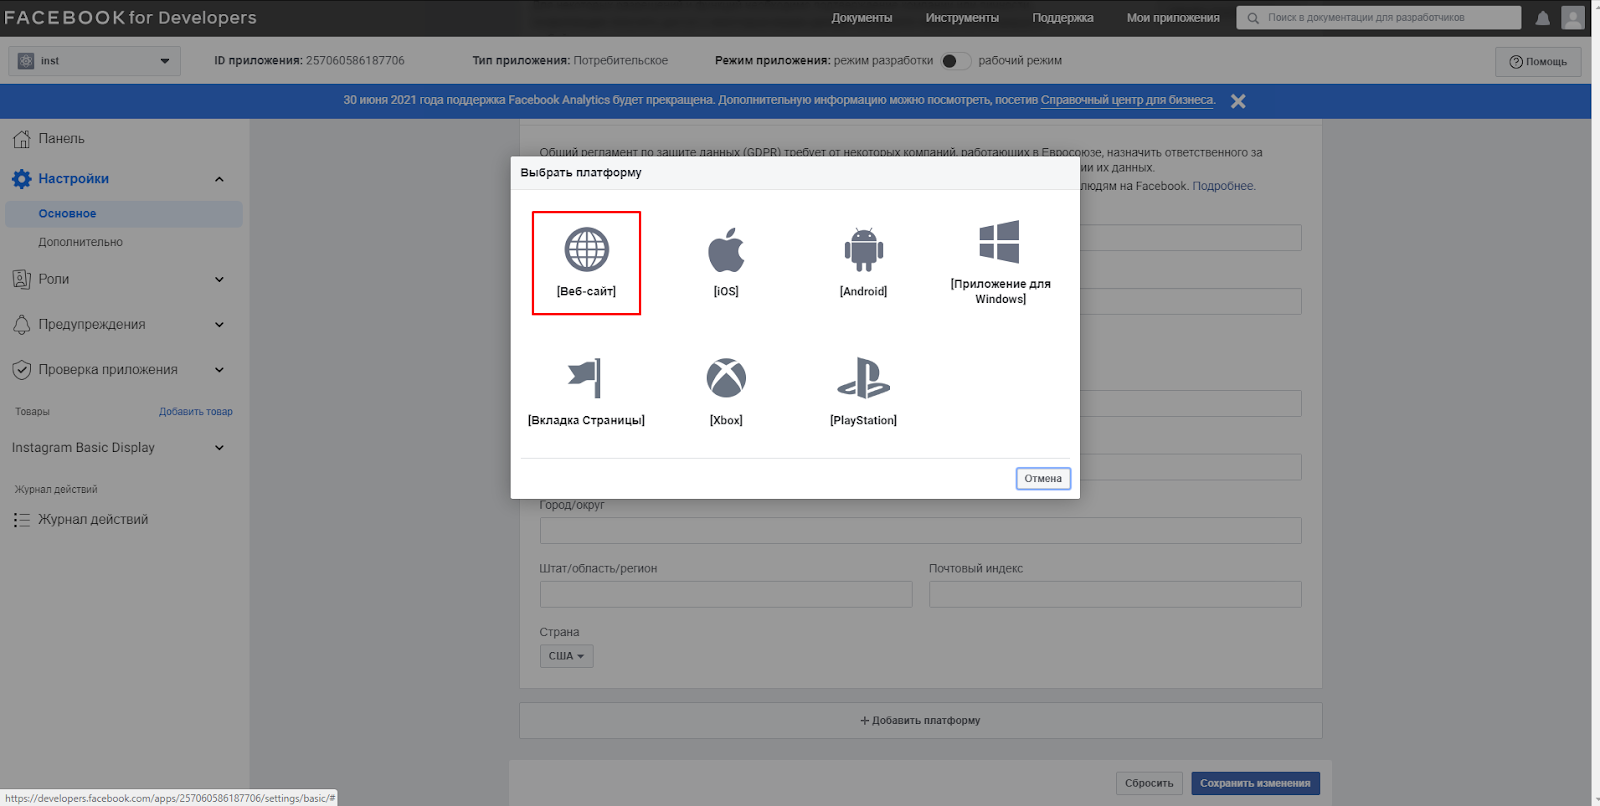Click Facebook for Developers logo
The image size is (1600, 806).
(130, 18)
